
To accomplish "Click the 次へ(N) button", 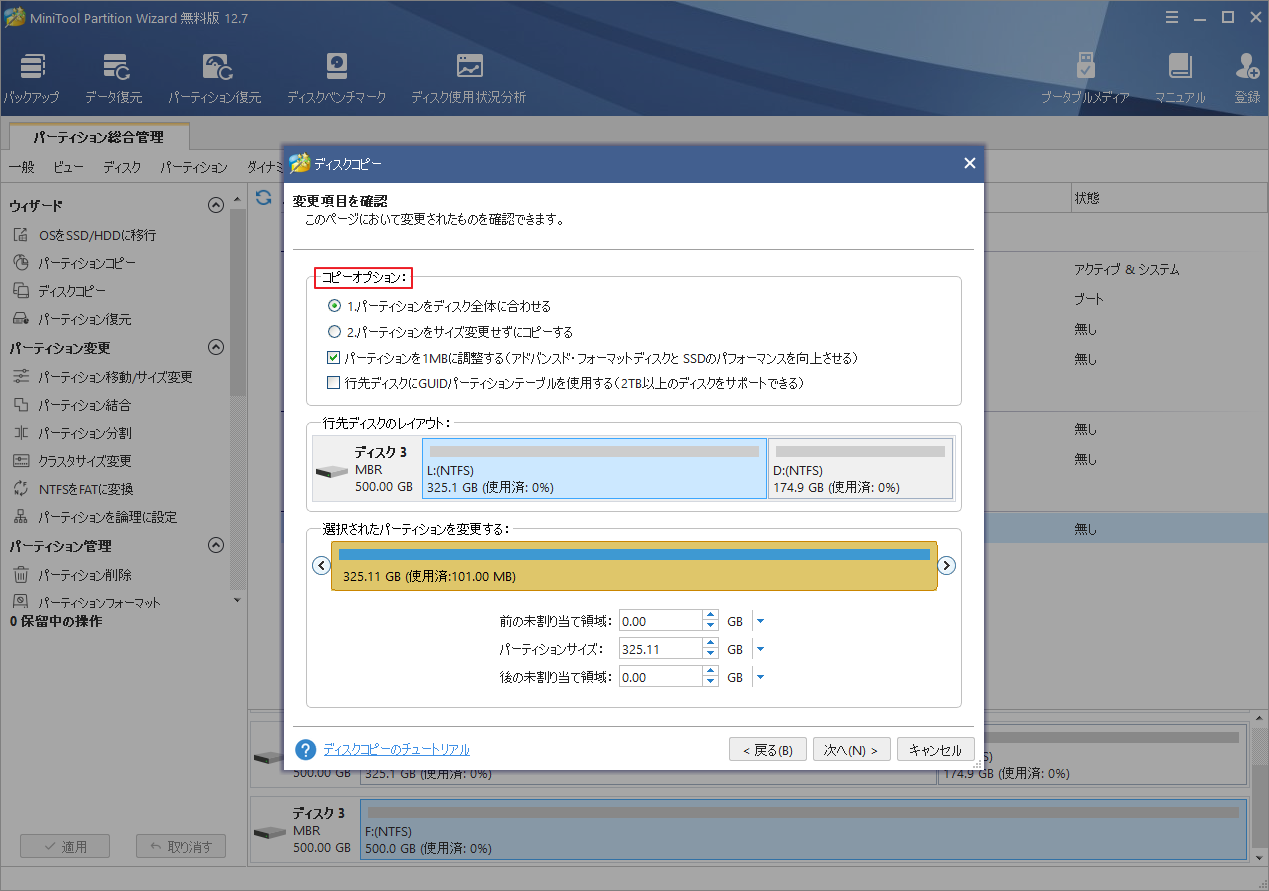I will 851,750.
